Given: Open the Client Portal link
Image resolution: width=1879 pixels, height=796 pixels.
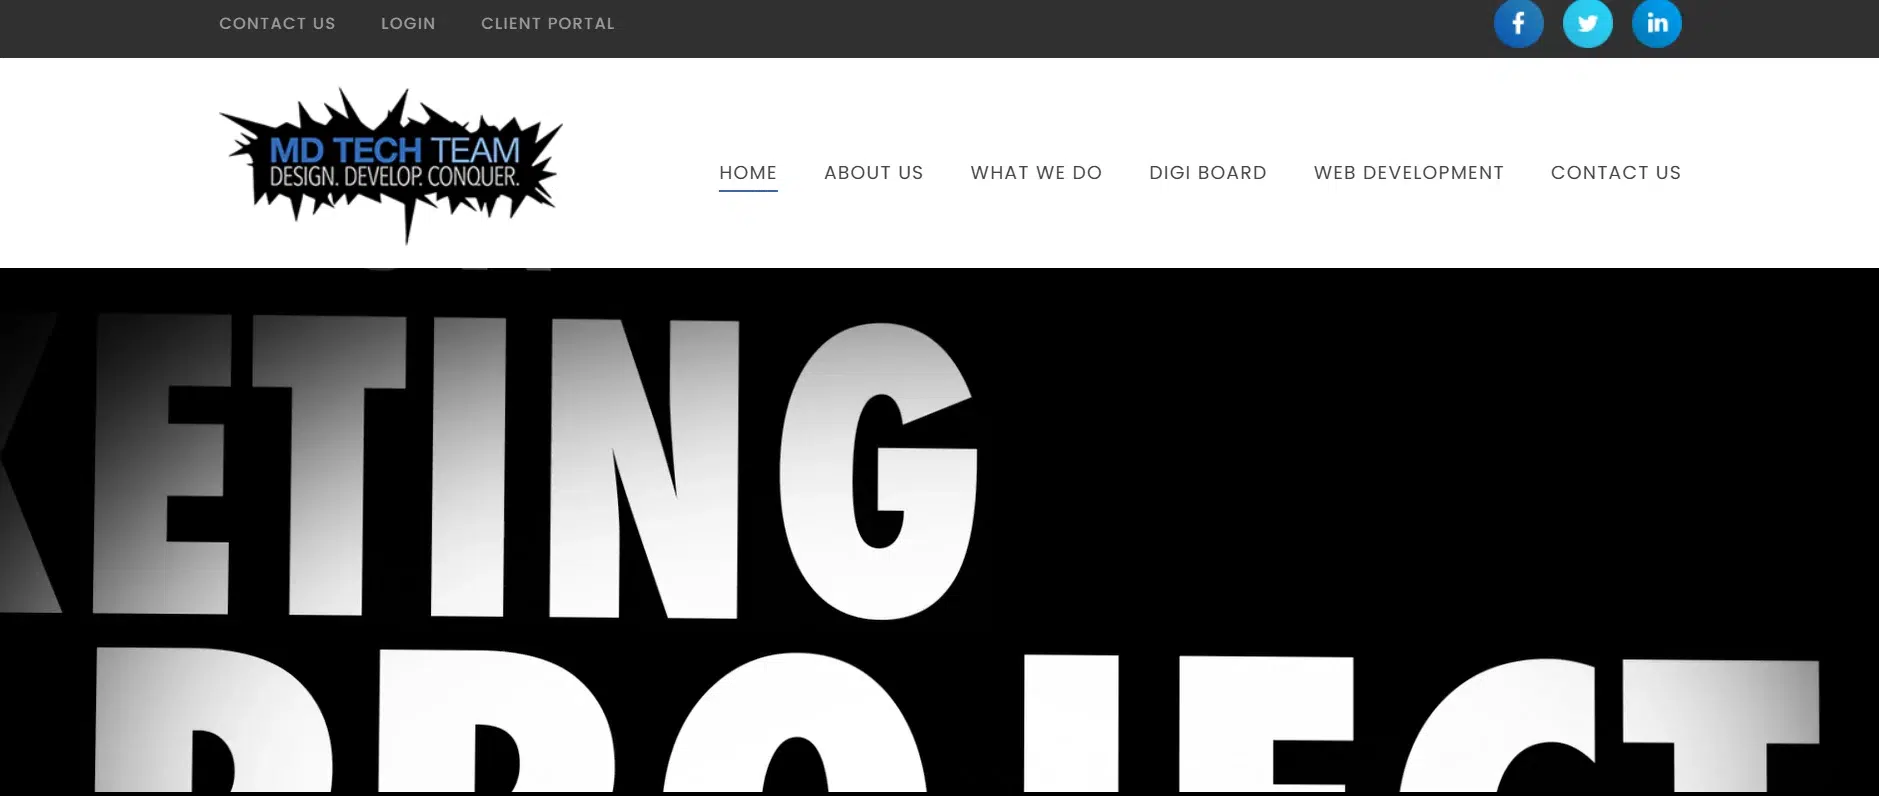Looking at the screenshot, I should (x=547, y=23).
